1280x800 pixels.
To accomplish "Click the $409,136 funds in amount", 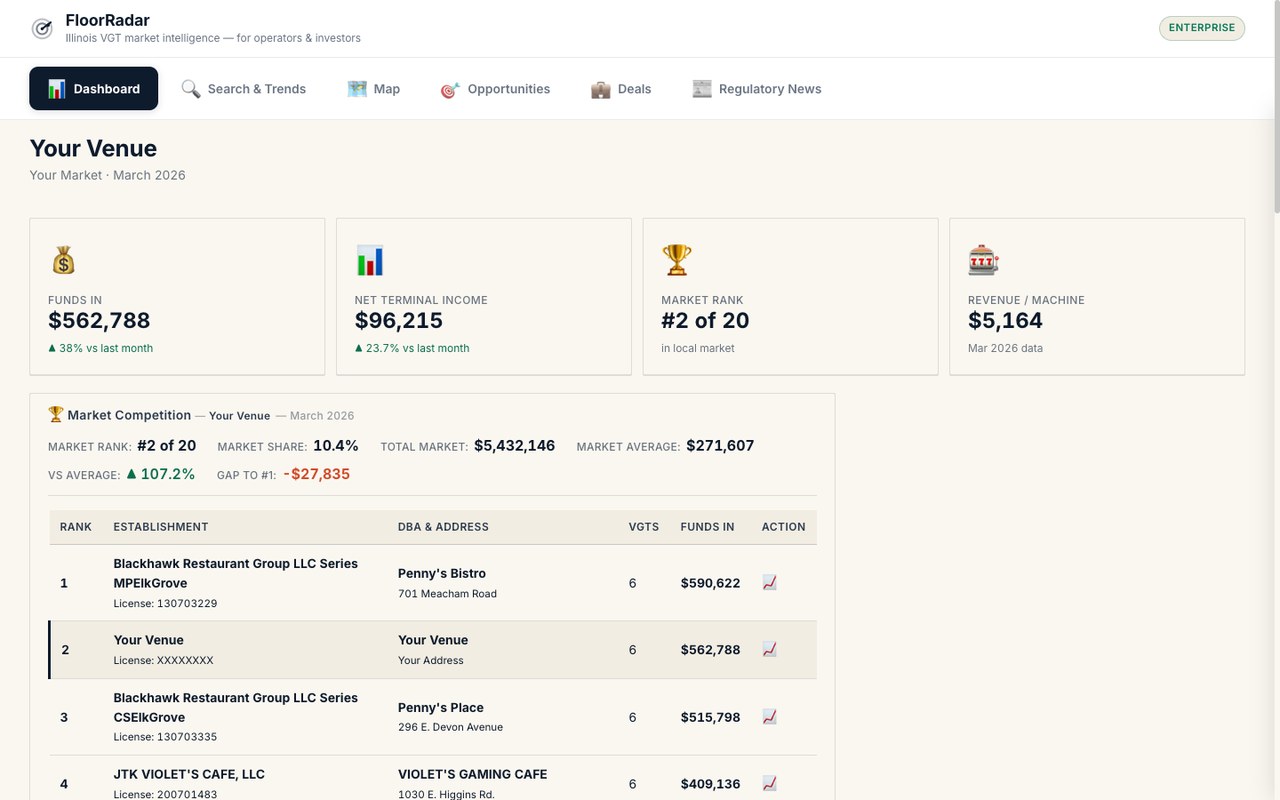I will pyautogui.click(x=710, y=784).
